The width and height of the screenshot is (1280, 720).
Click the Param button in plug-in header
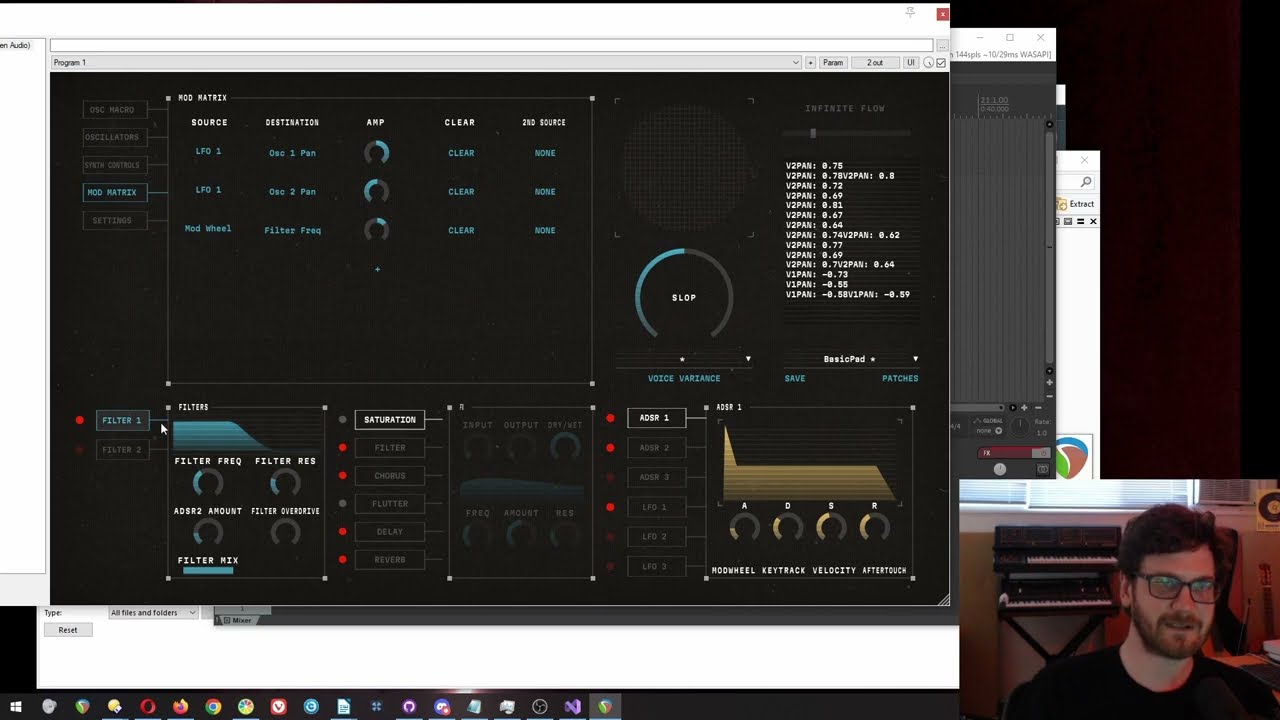click(833, 63)
